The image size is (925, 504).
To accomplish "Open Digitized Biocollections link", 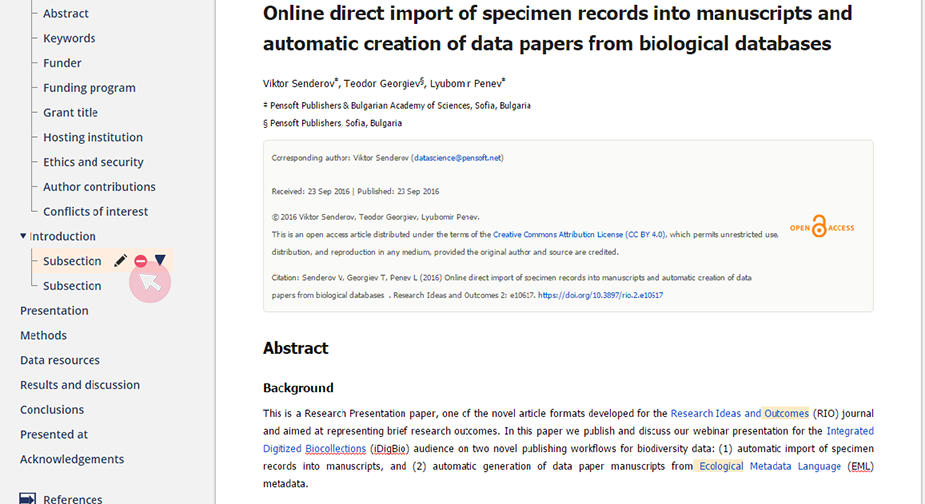I will (x=314, y=449).
